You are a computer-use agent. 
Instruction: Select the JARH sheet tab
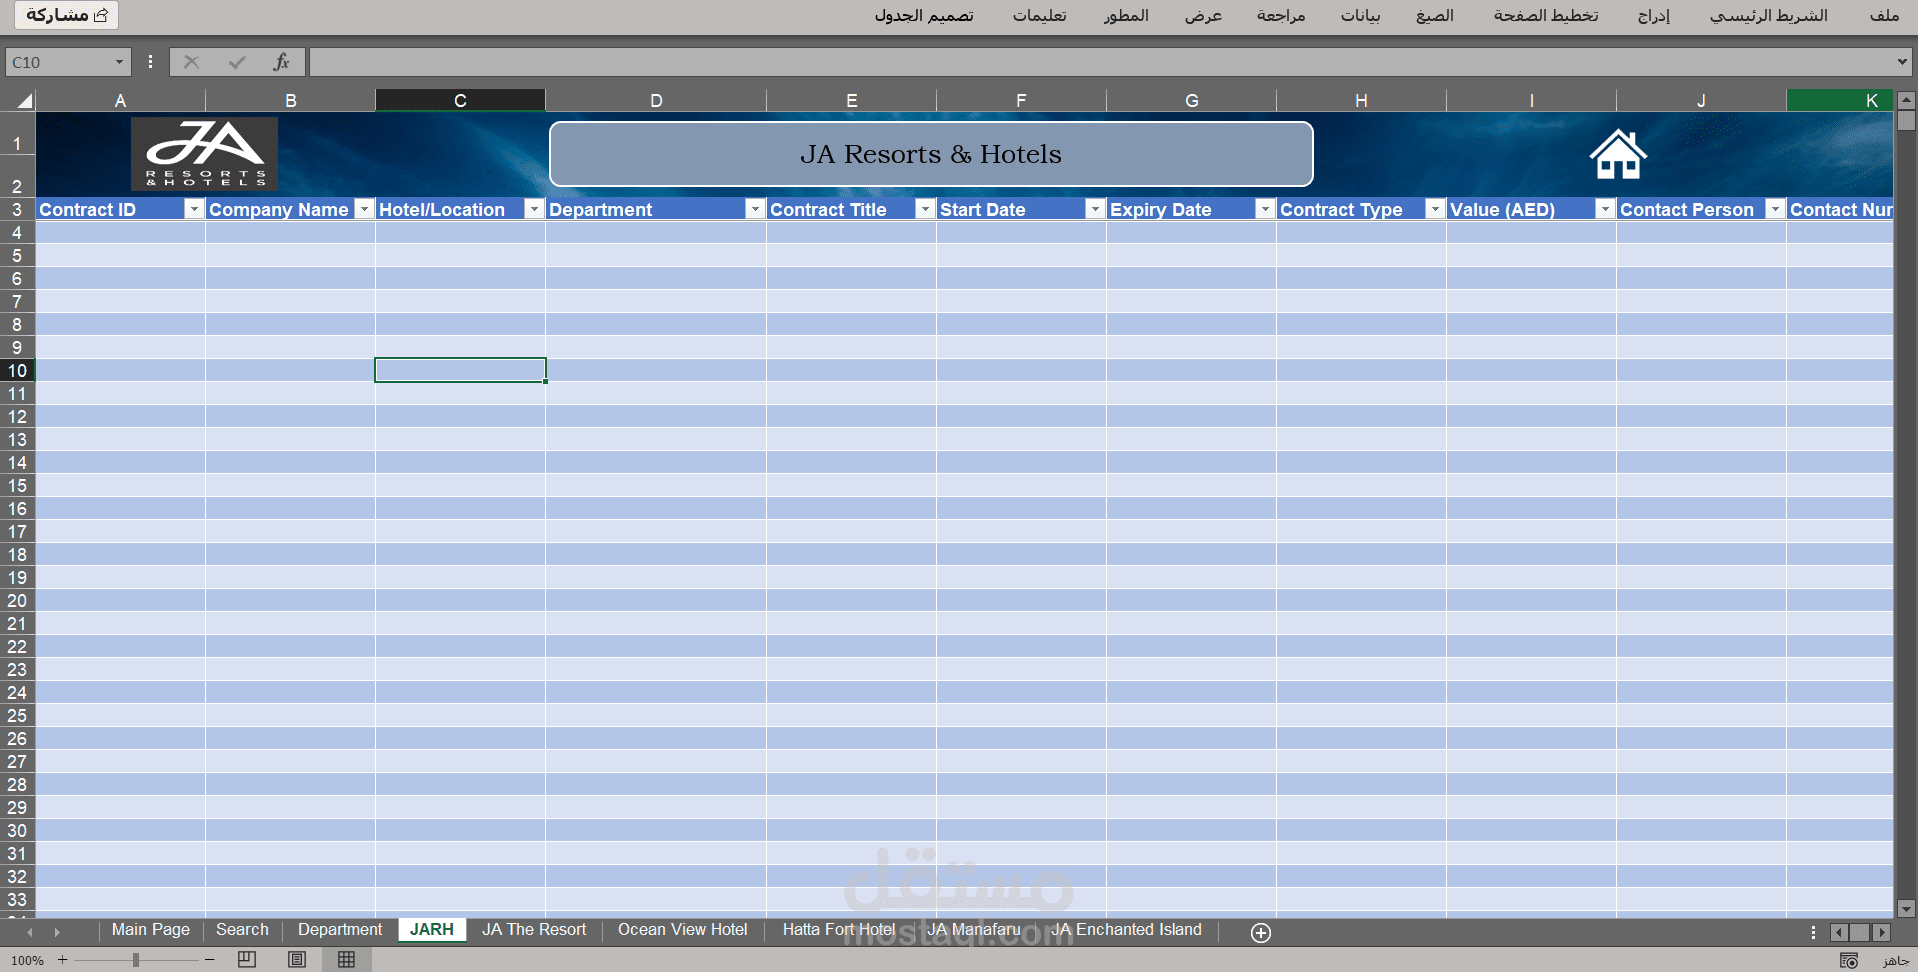[x=432, y=930]
